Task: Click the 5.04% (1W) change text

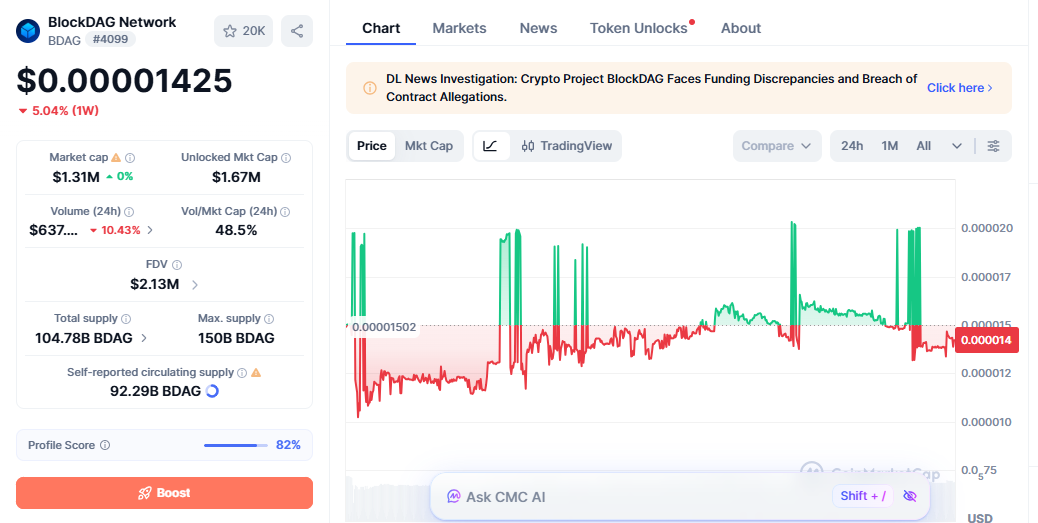Action: (65, 111)
